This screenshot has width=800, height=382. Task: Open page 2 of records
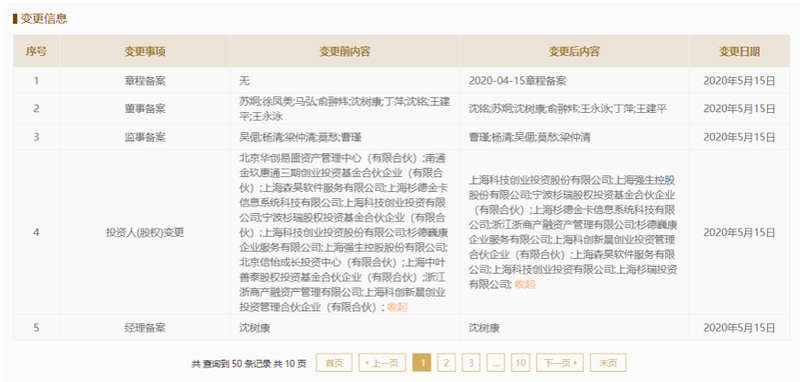[x=446, y=363]
